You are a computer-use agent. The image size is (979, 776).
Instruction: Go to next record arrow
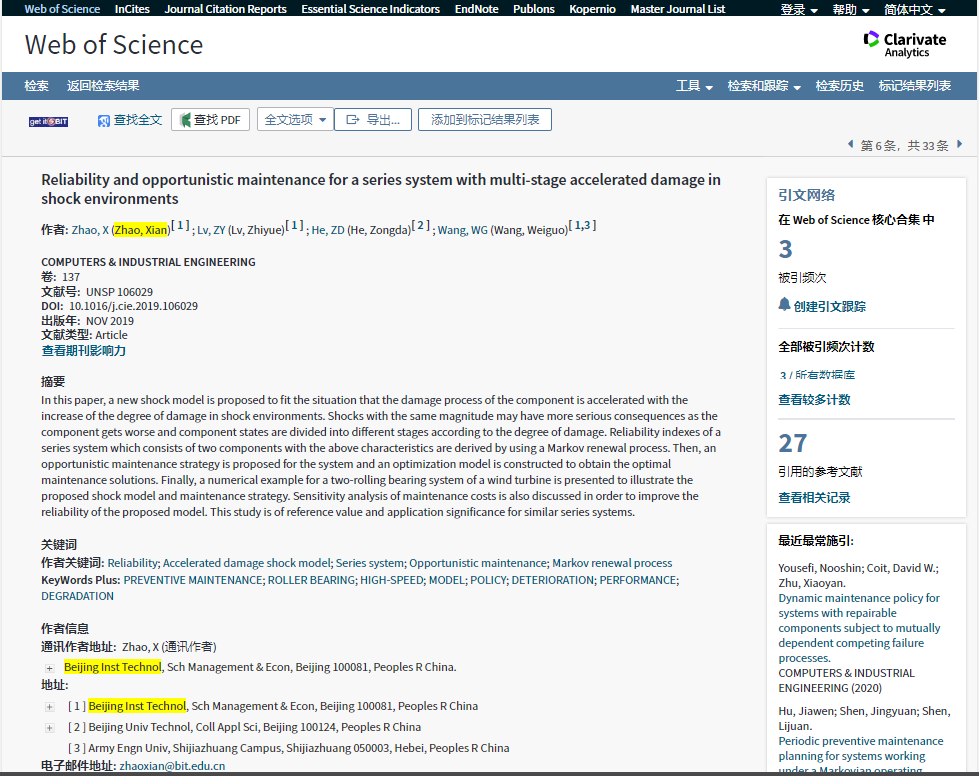tap(960, 144)
